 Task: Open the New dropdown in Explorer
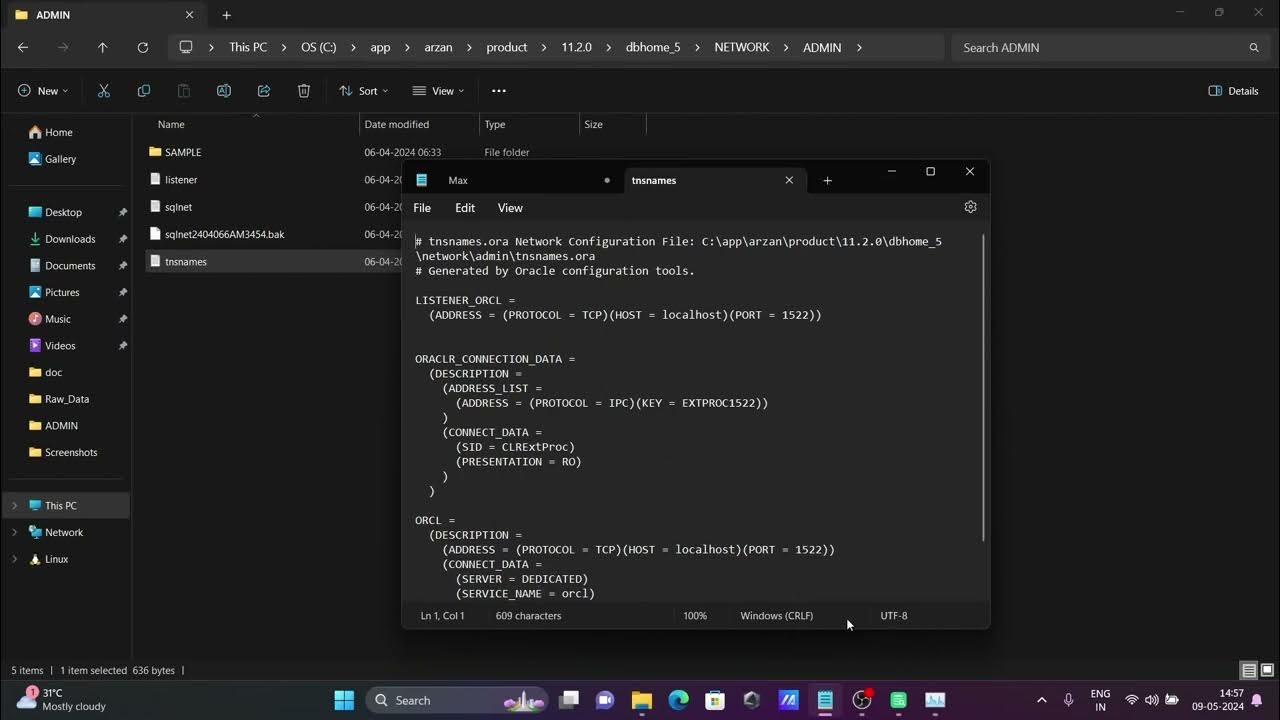click(43, 91)
